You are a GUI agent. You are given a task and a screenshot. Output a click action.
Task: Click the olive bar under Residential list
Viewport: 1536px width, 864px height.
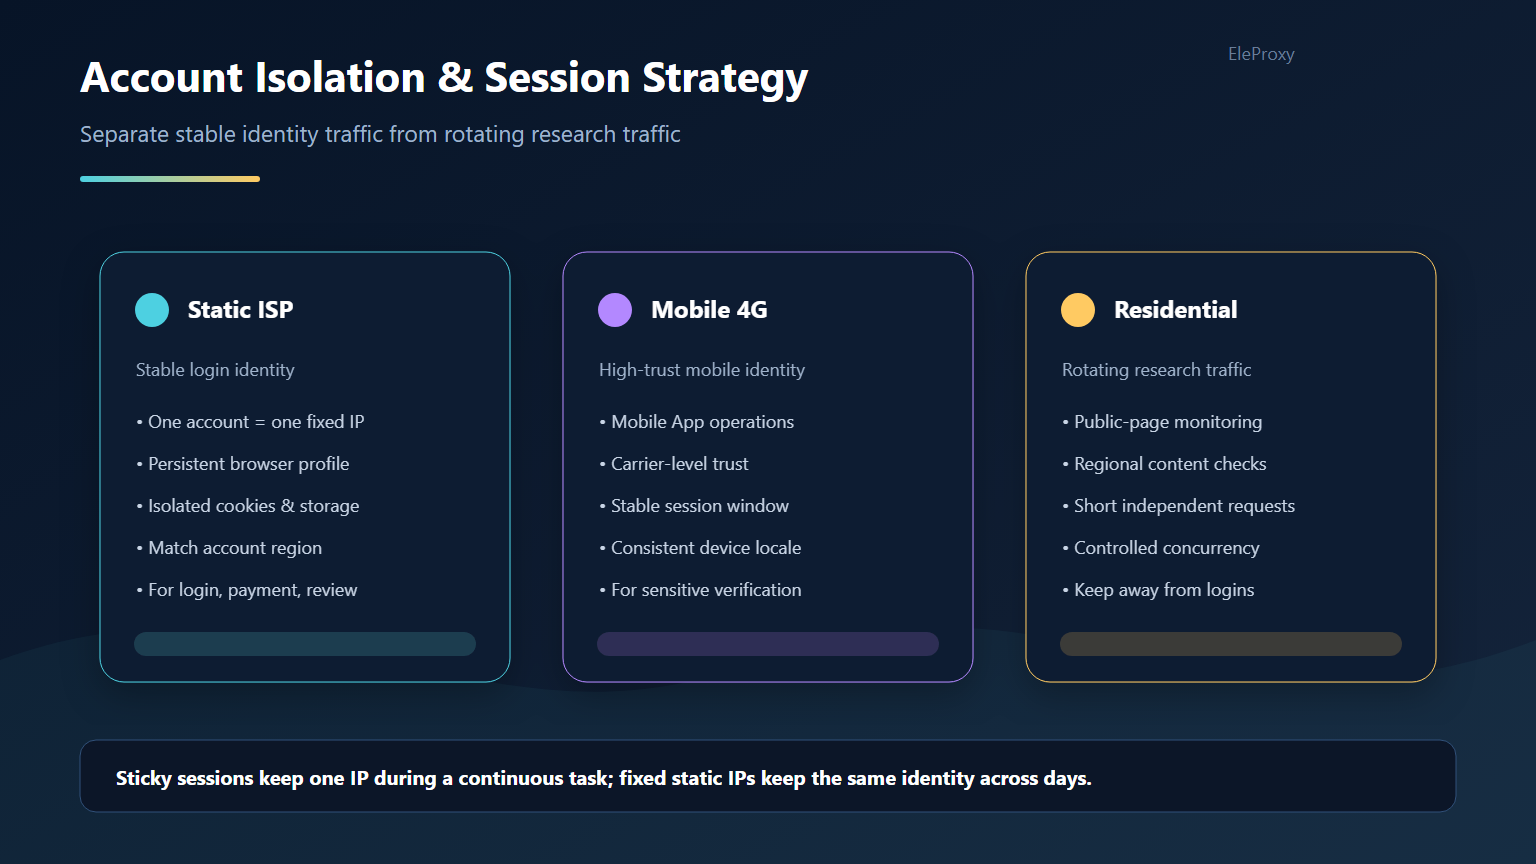[1231, 644]
